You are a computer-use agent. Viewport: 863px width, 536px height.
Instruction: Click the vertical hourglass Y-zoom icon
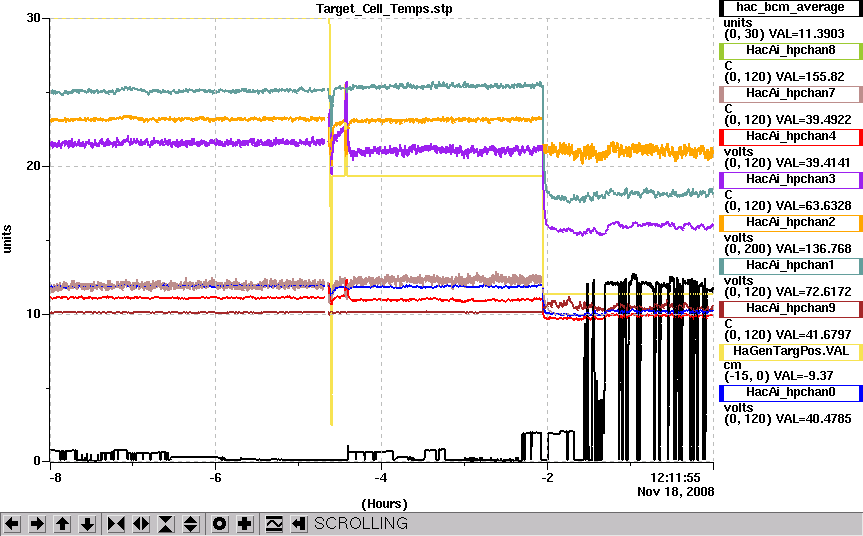point(166,523)
